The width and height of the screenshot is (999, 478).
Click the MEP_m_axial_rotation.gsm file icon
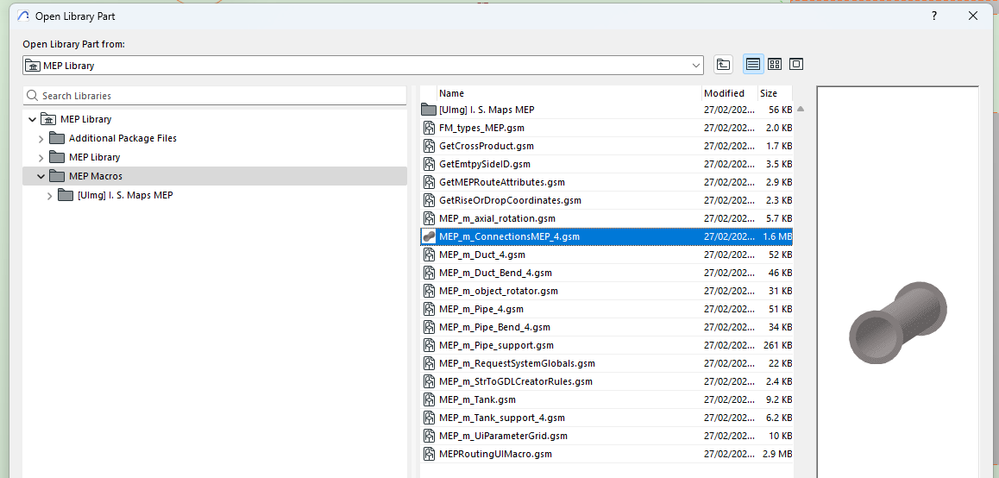(x=429, y=219)
